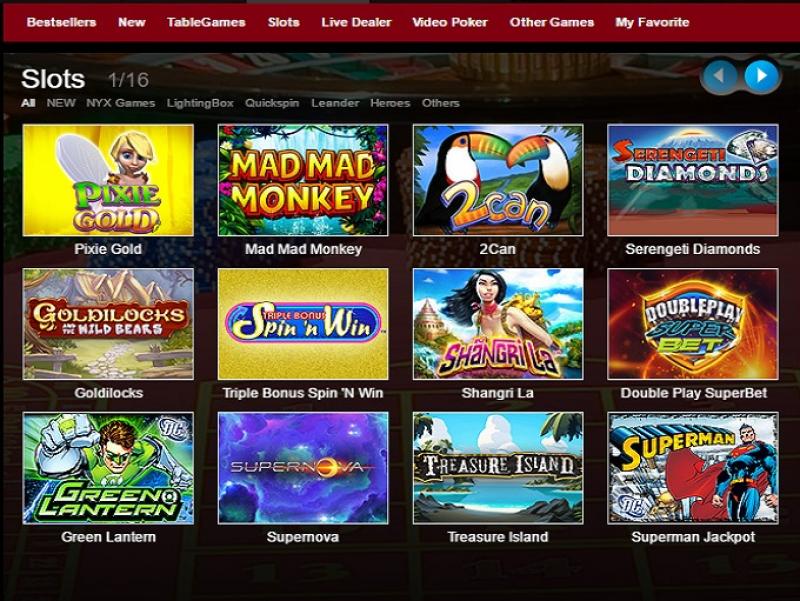Screen dimensions: 800x601
Task: Select the Serengeti Diamonds game tile
Action: tap(693, 180)
